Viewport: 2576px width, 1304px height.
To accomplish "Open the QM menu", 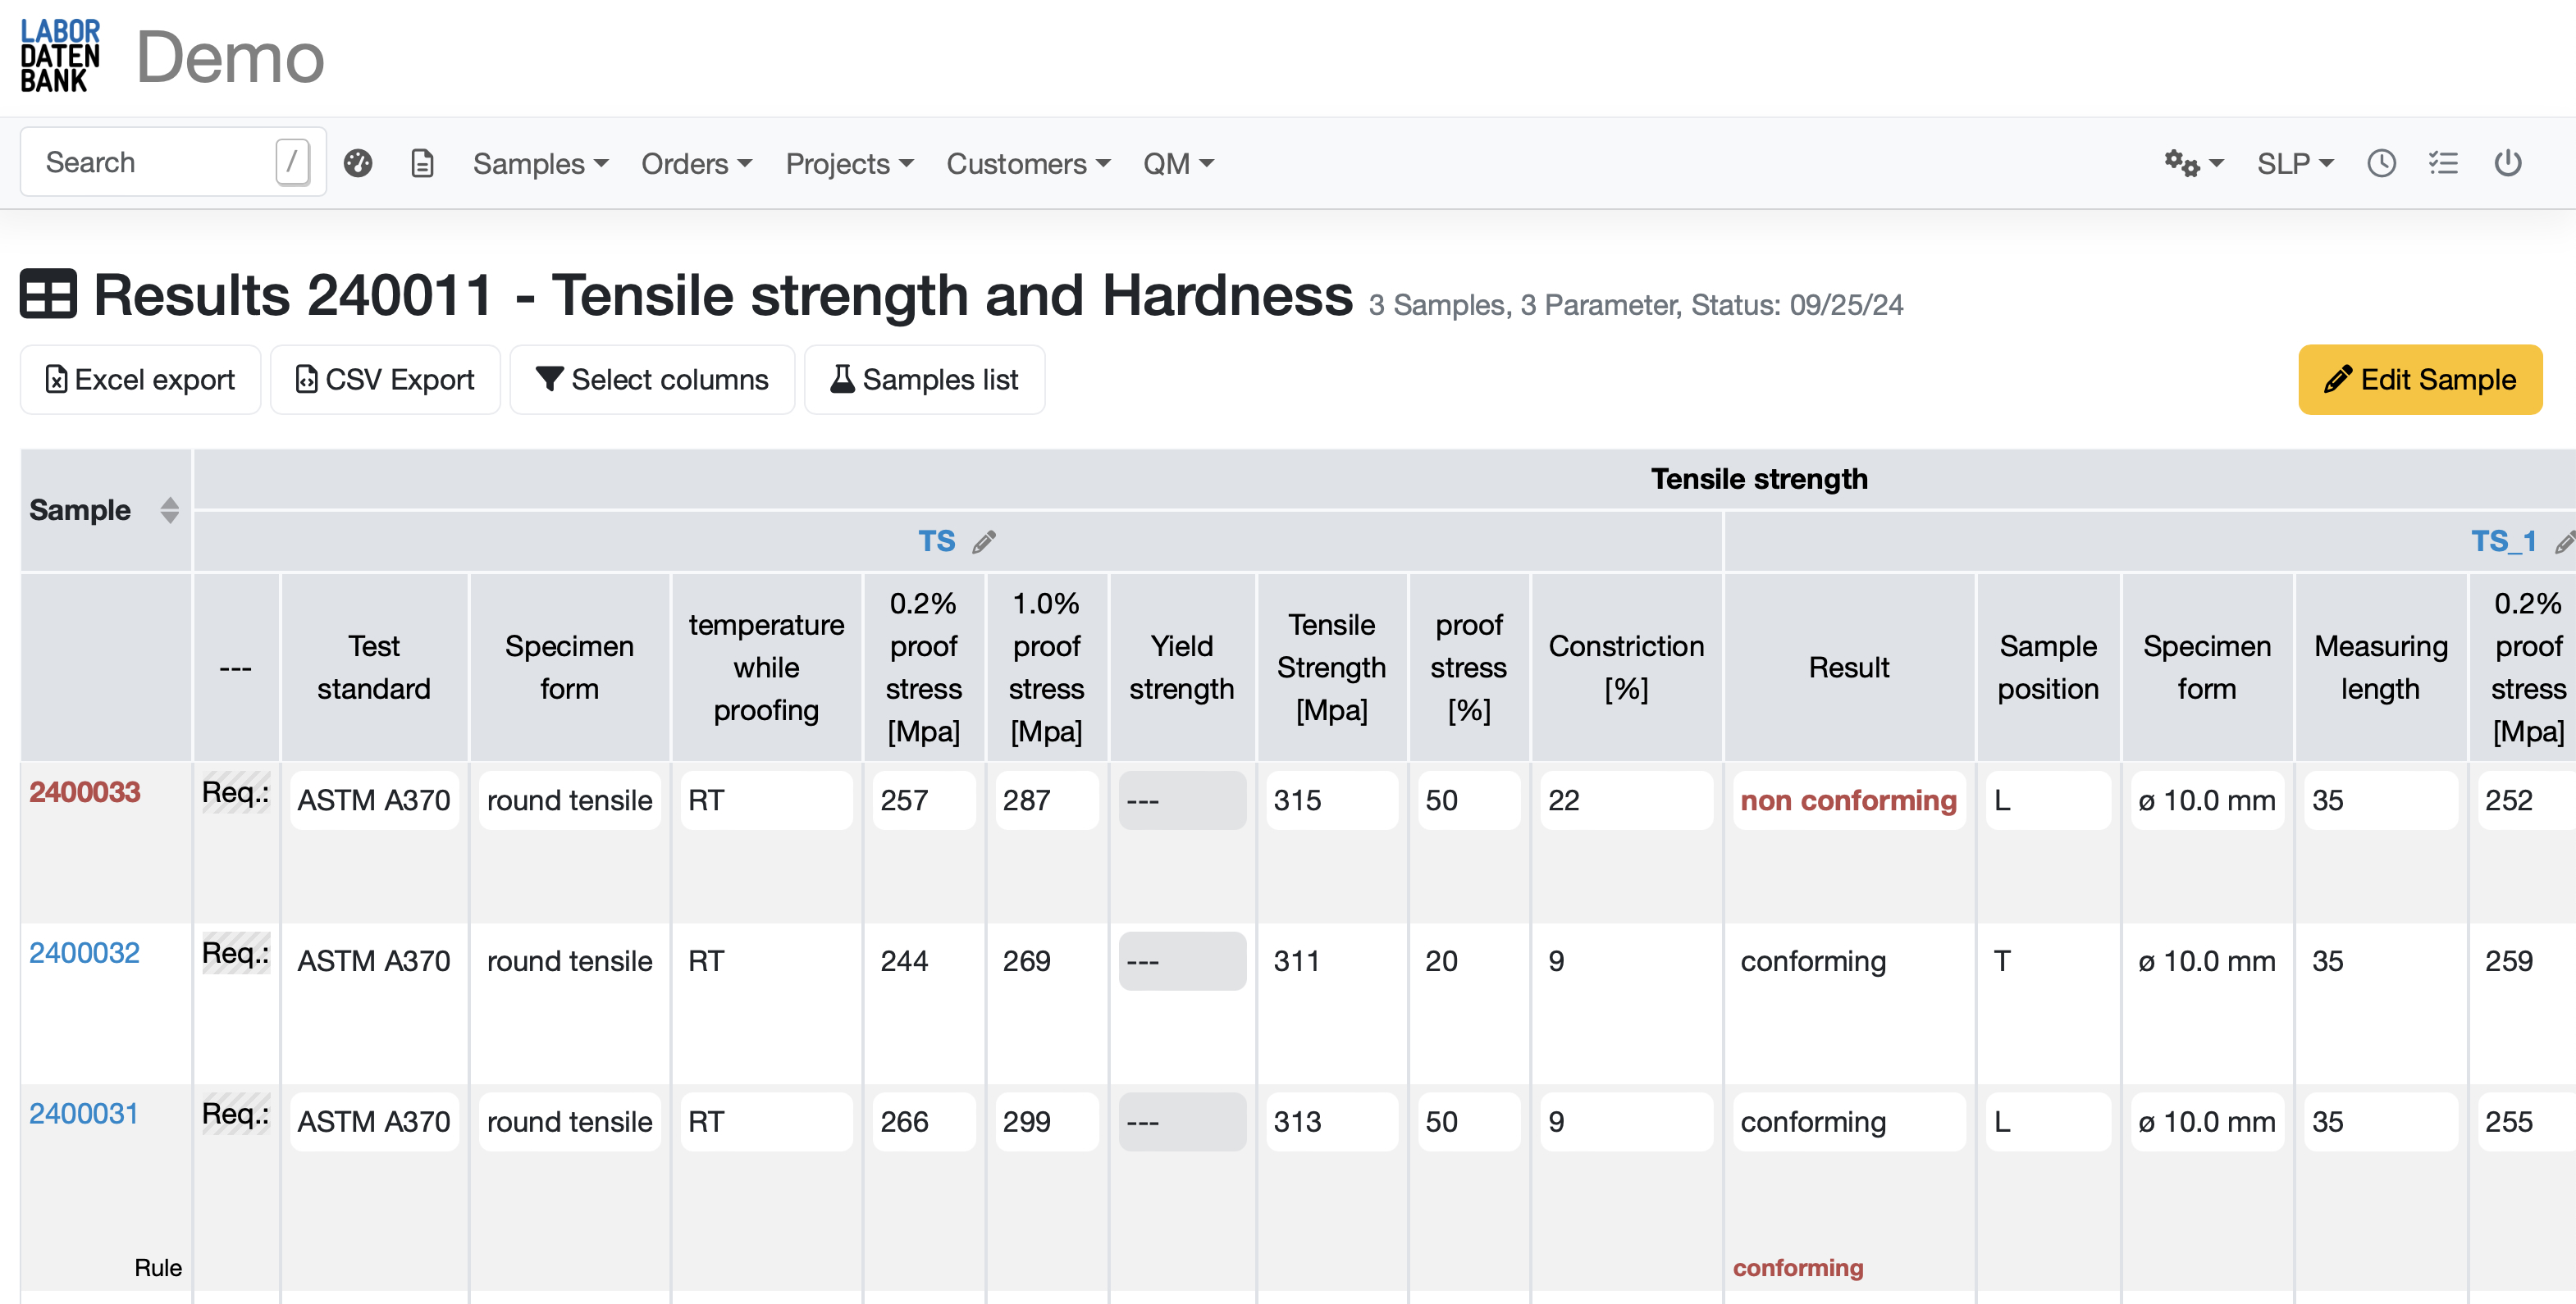I will (1178, 163).
